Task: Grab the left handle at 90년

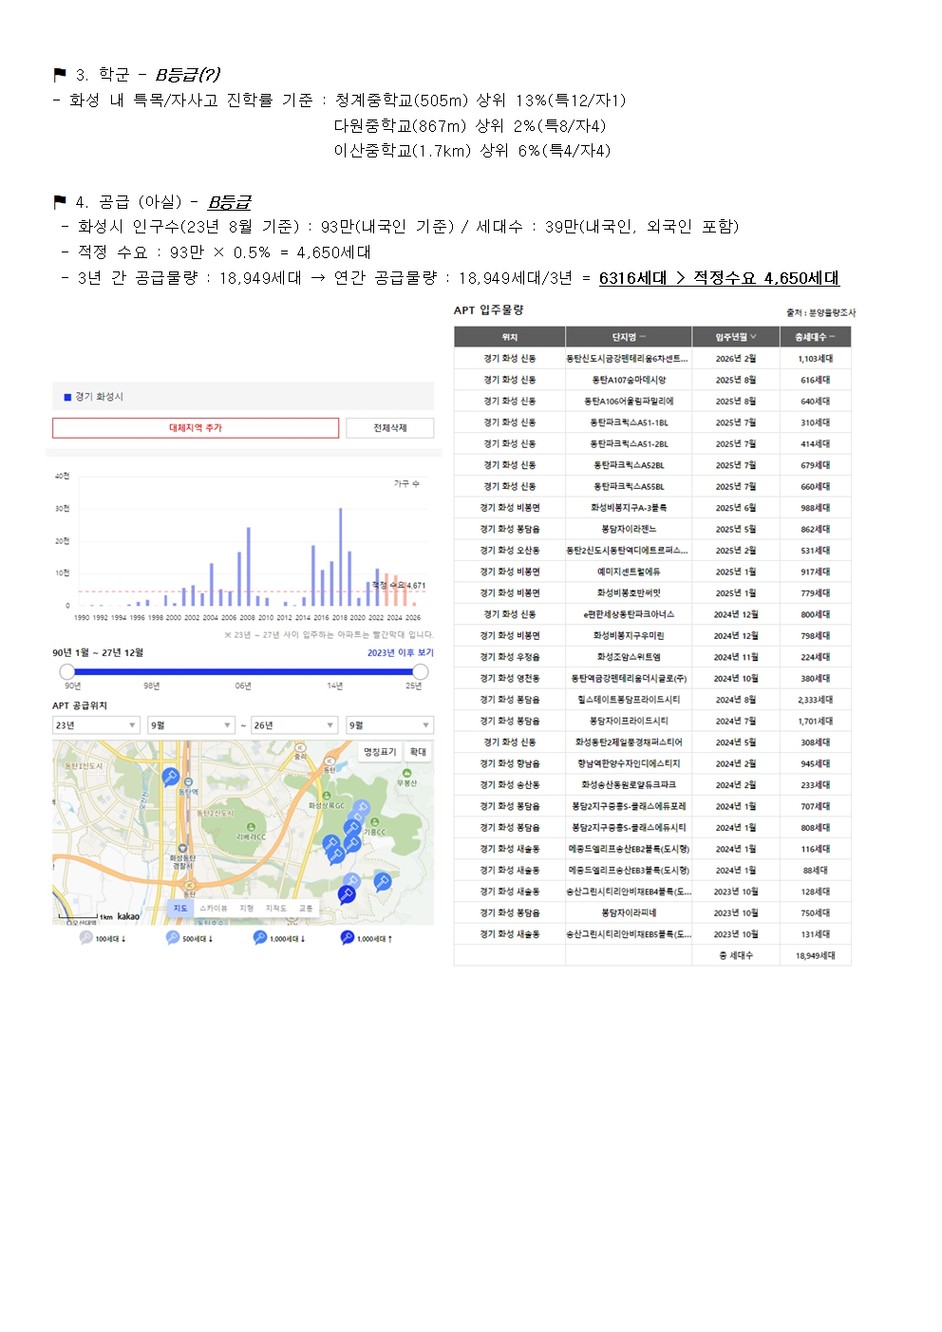Action: [x=67, y=672]
